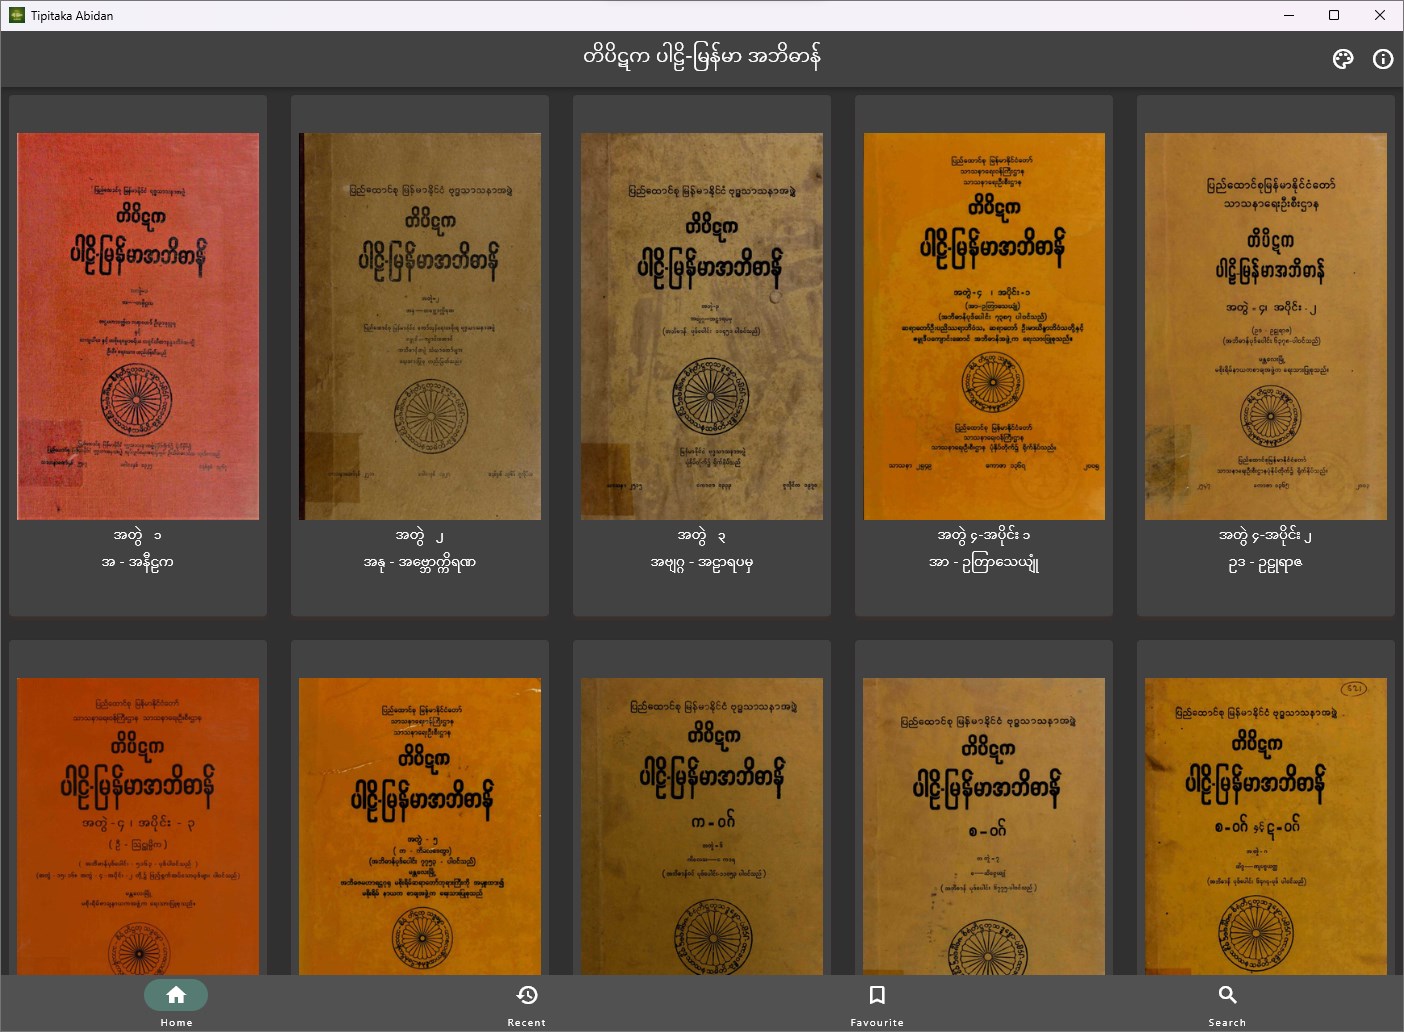Screen dimensions: 1404x1032
Task: Open second-row first orange-red book cover
Action: pyautogui.click(x=138, y=826)
